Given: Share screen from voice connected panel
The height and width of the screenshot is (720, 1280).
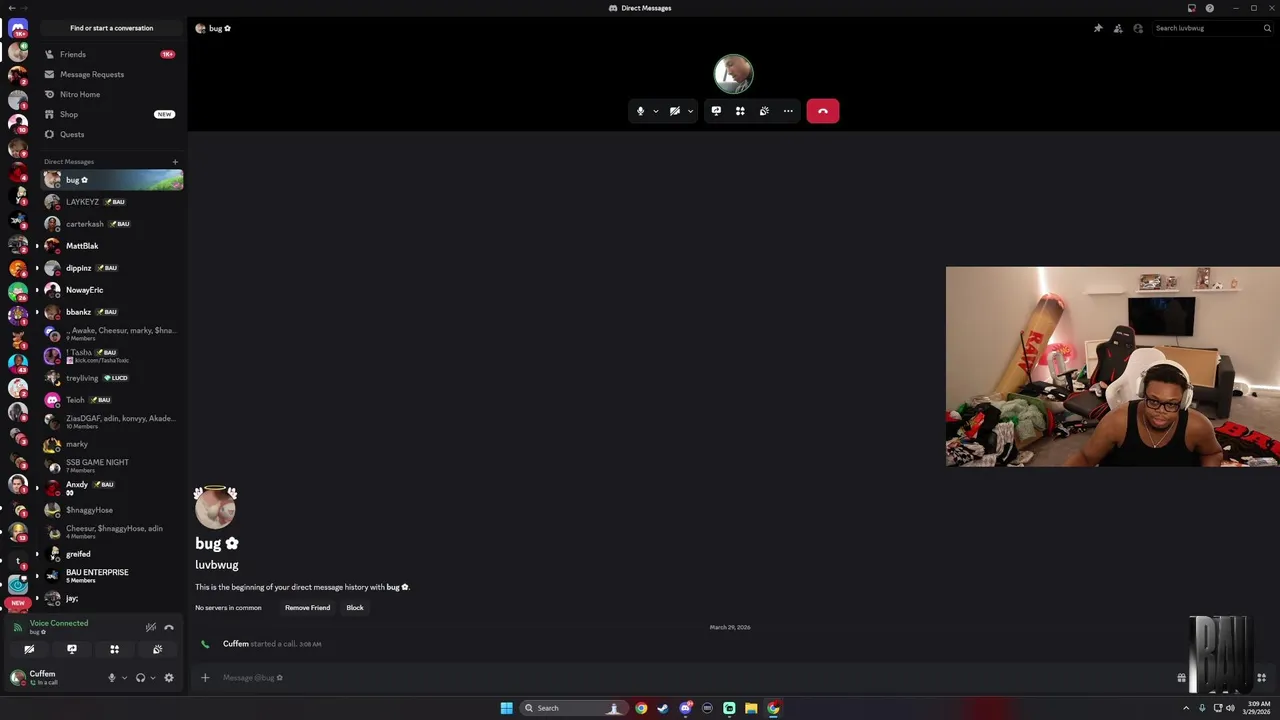Looking at the screenshot, I should click(72, 650).
